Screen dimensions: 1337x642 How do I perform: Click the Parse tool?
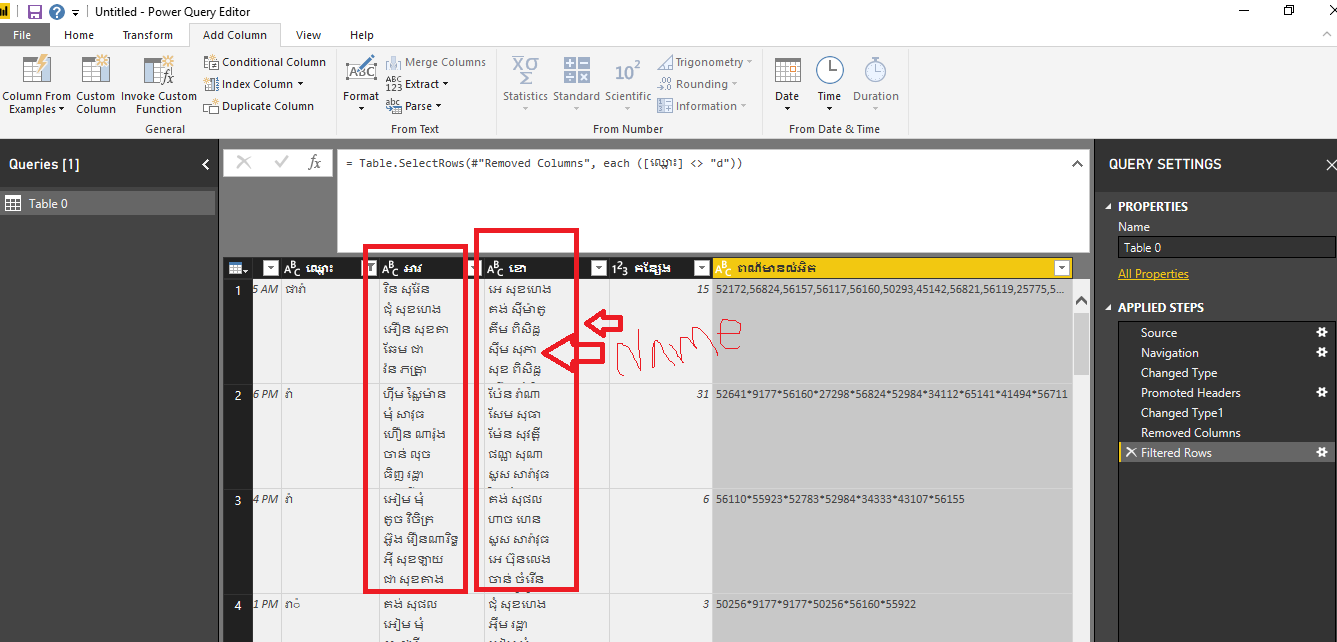[x=413, y=106]
